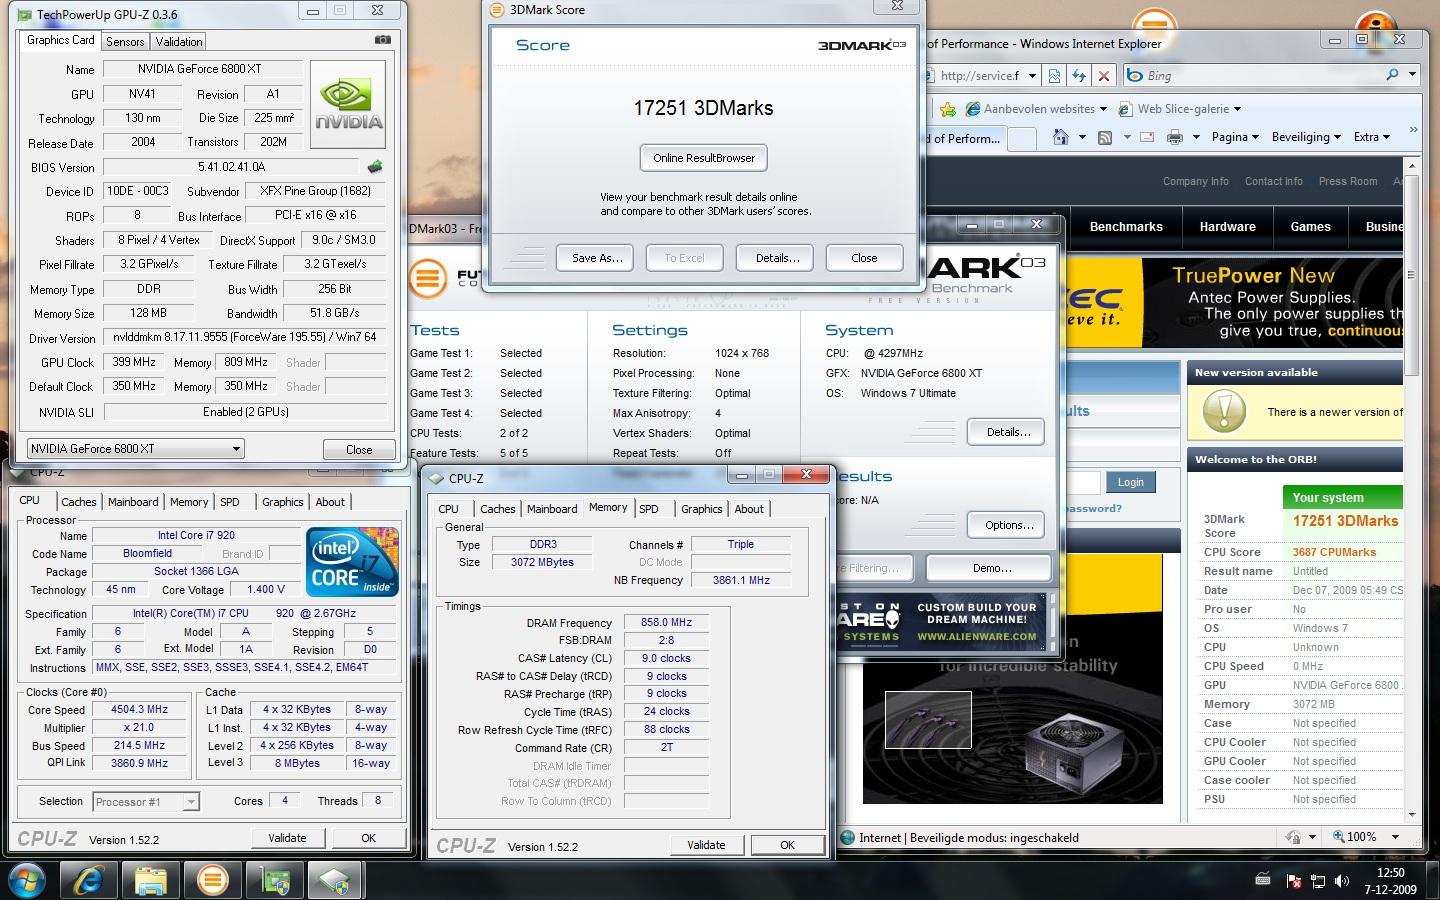Expand the Web Slice-galerie dropdown
Image resolution: width=1440 pixels, height=900 pixels.
(x=1237, y=109)
